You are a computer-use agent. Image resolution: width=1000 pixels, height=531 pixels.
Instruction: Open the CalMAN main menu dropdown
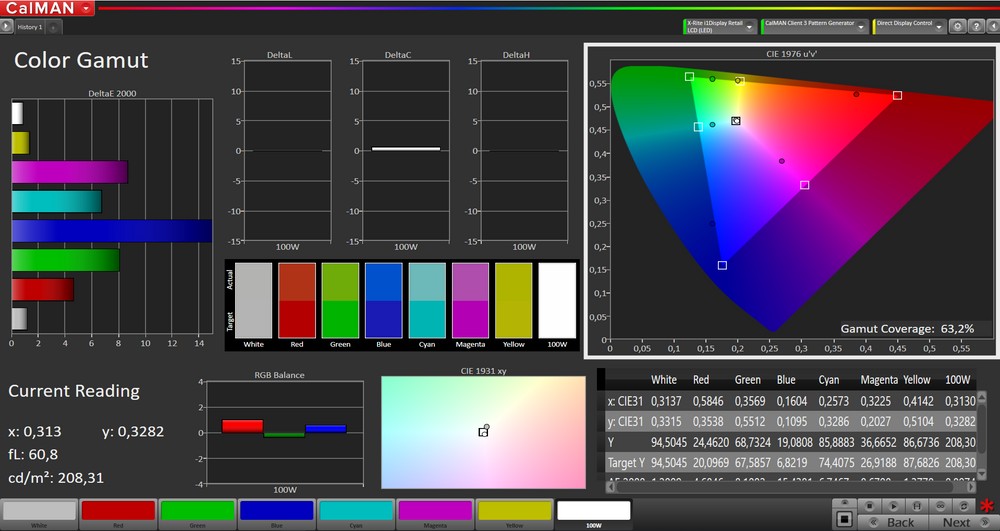pos(87,8)
